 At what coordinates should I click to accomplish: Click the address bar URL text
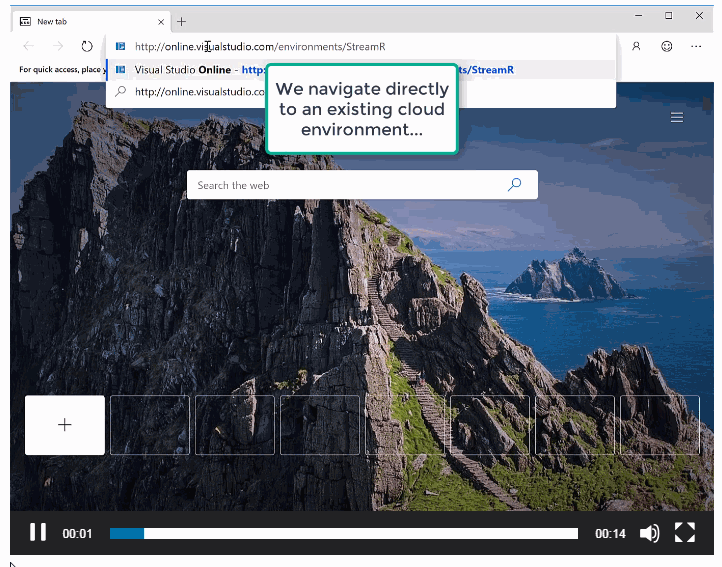click(x=260, y=46)
